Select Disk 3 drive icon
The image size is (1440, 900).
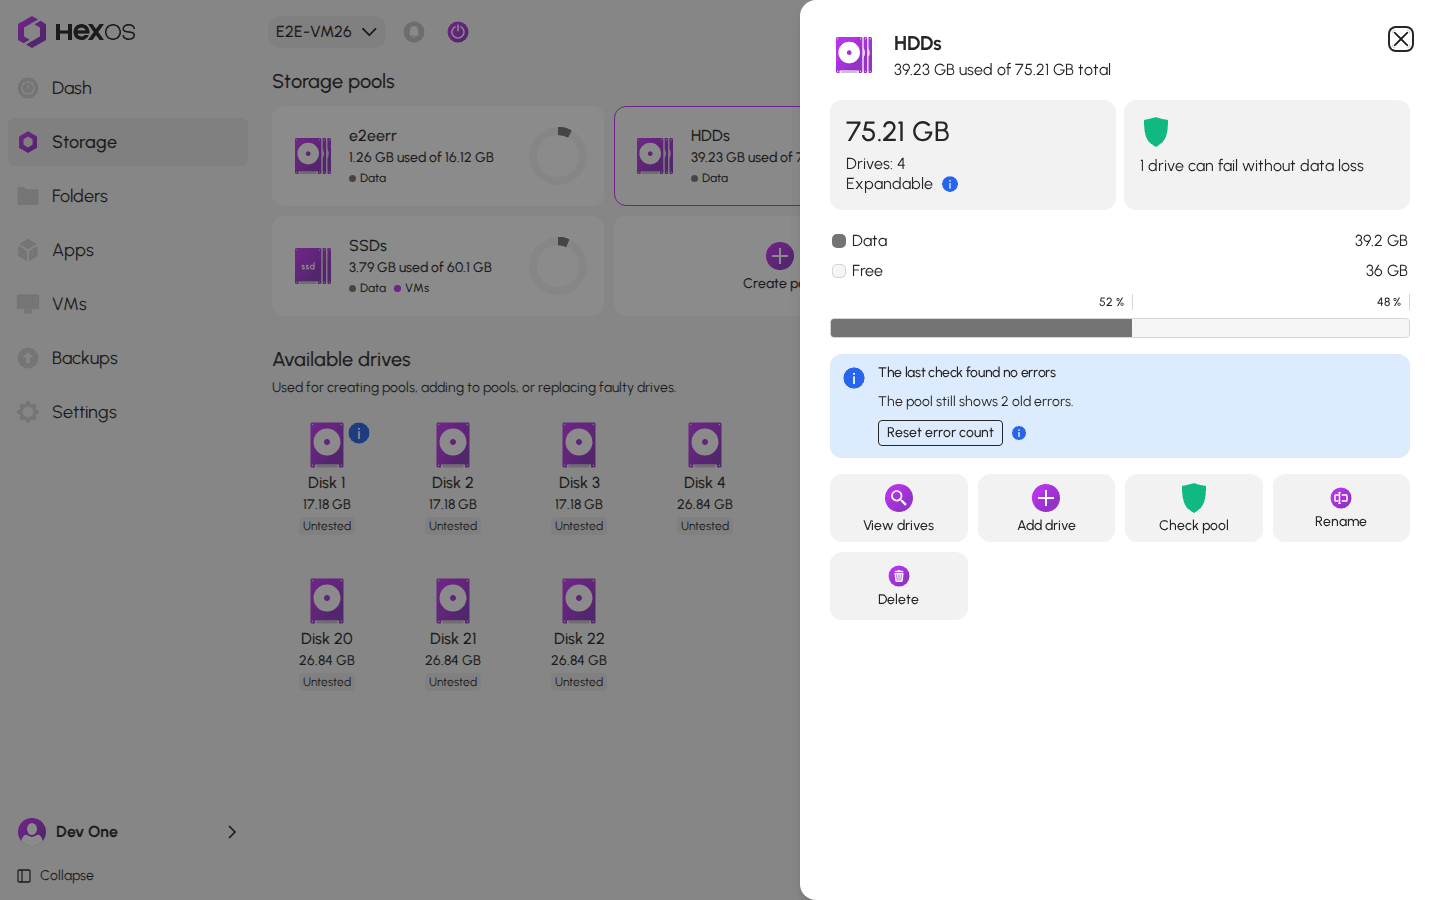point(579,445)
